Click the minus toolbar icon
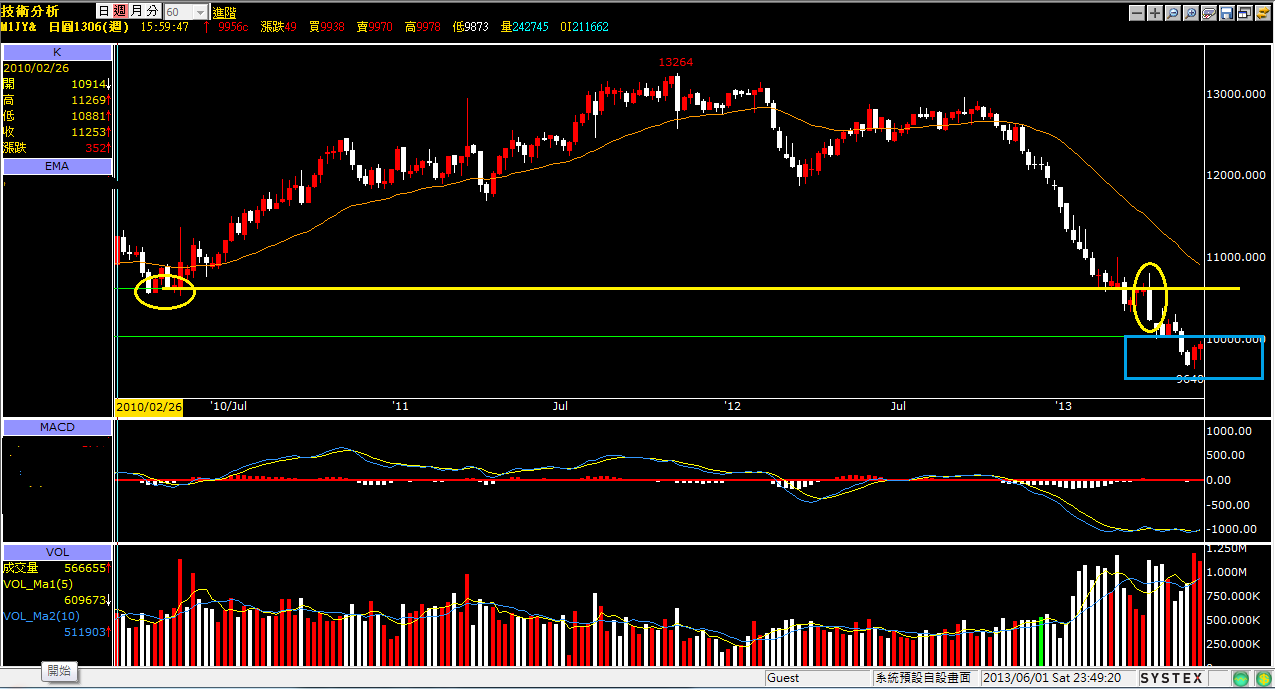 (x=1137, y=13)
